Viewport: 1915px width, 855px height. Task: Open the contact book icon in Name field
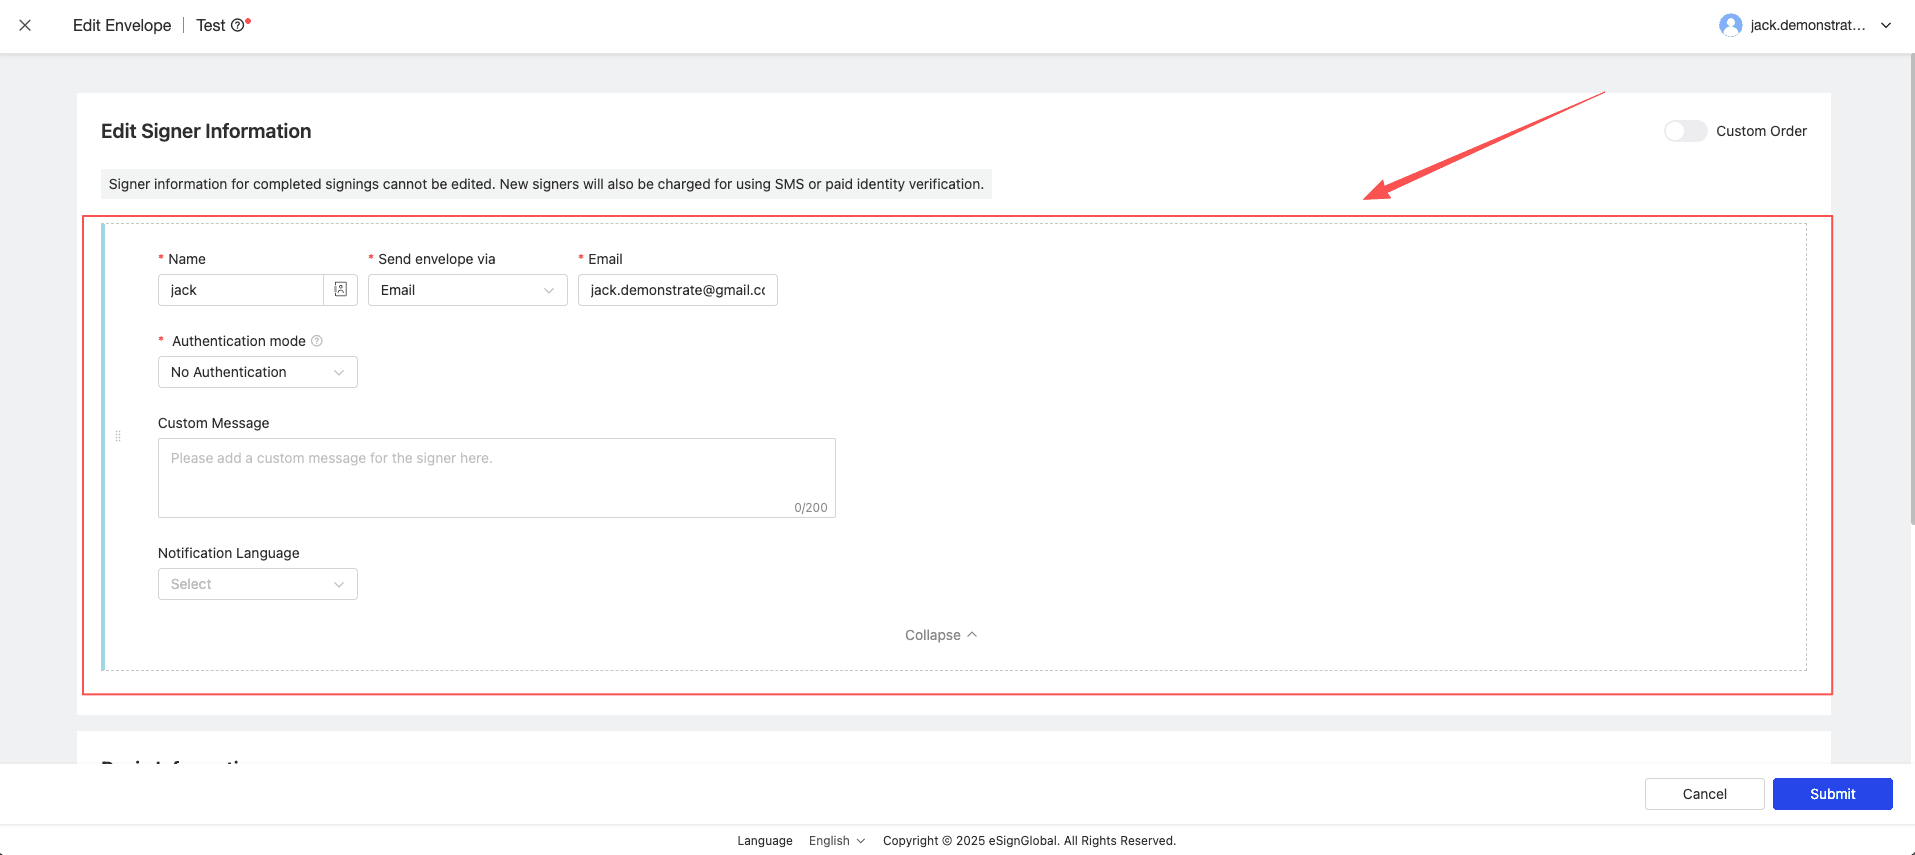click(340, 290)
